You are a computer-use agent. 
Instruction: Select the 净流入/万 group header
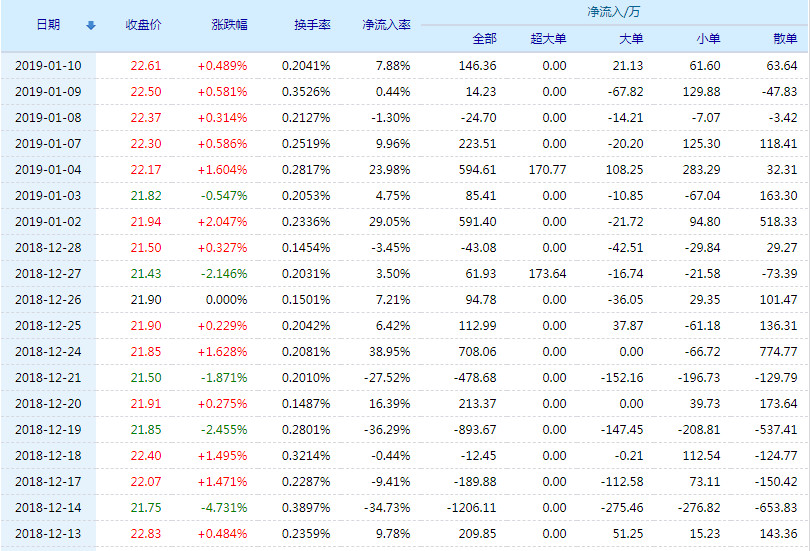(x=614, y=12)
